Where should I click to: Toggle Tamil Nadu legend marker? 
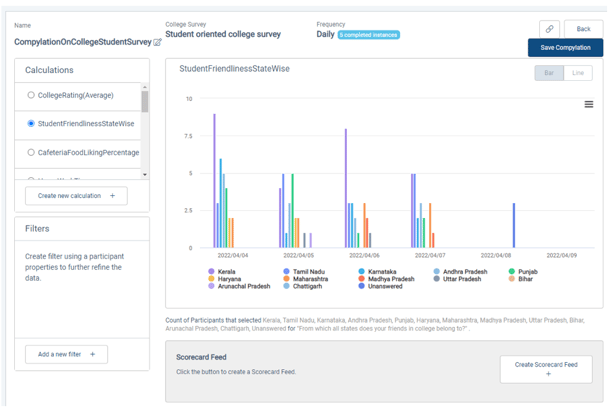(x=286, y=271)
